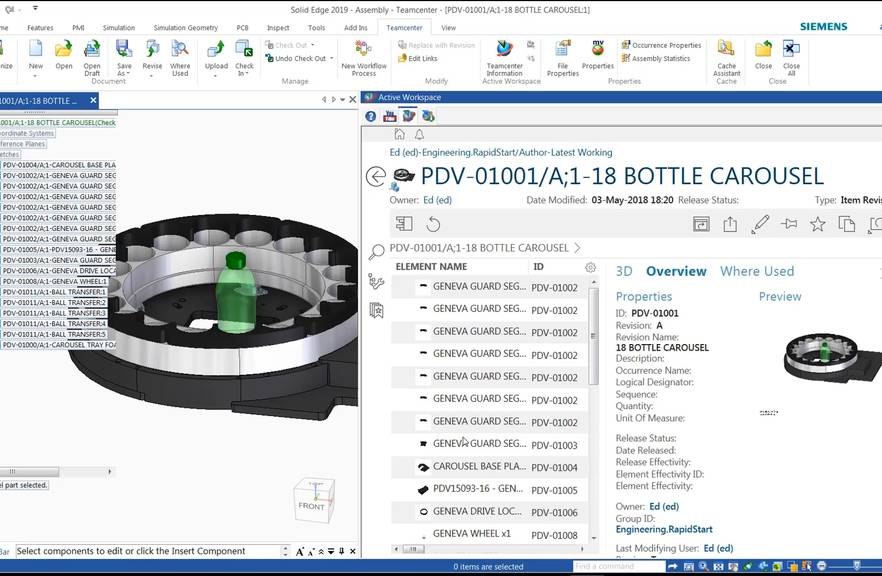Add item to favorites with the star icon
The height and width of the screenshot is (576, 882).
point(817,221)
